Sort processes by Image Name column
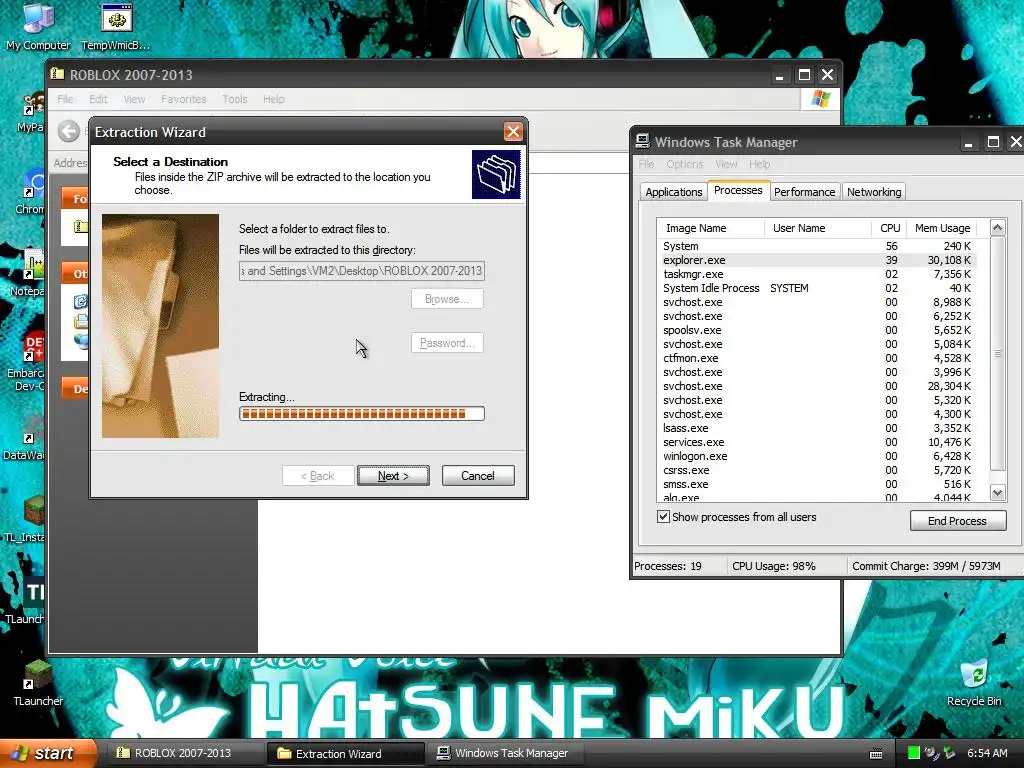Screen dimensions: 1024x768 [711, 228]
